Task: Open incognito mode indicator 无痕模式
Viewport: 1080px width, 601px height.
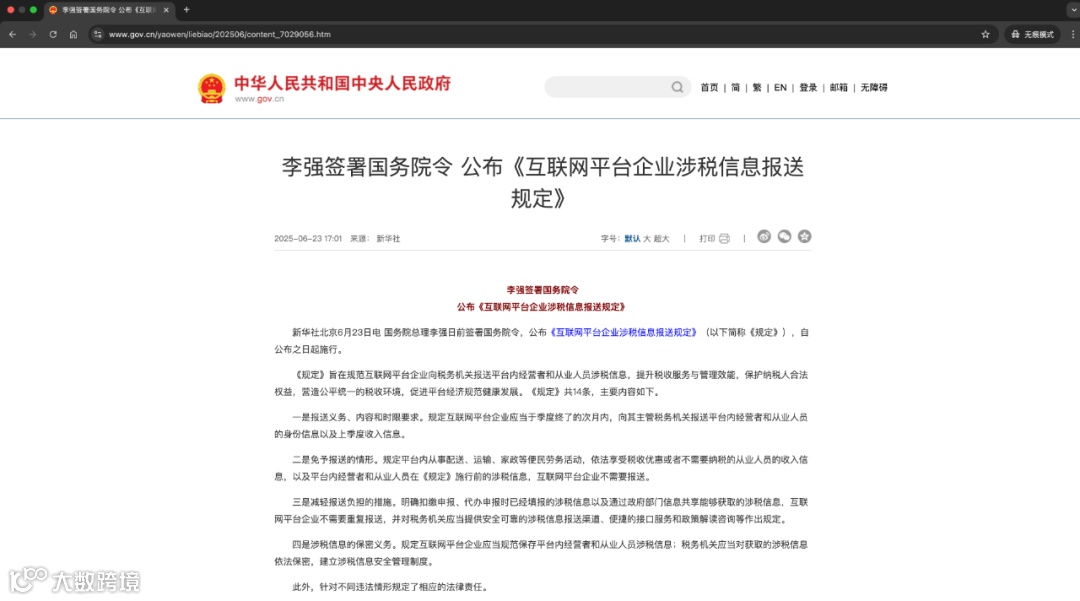Action: coord(1032,34)
